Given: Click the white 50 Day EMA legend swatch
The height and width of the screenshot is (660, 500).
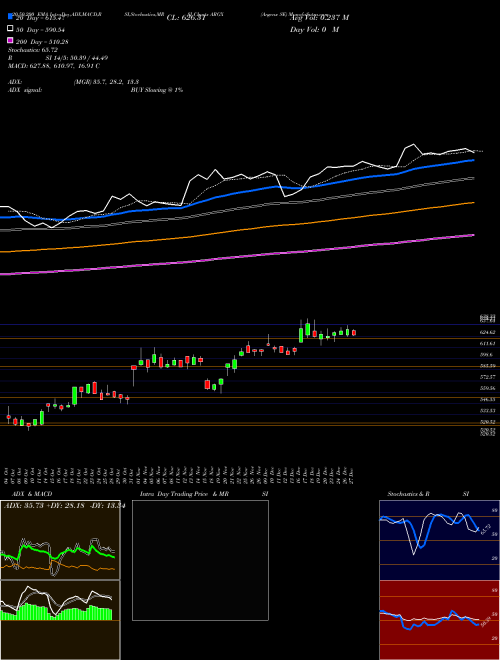Looking at the screenshot, I should (x=11, y=29).
